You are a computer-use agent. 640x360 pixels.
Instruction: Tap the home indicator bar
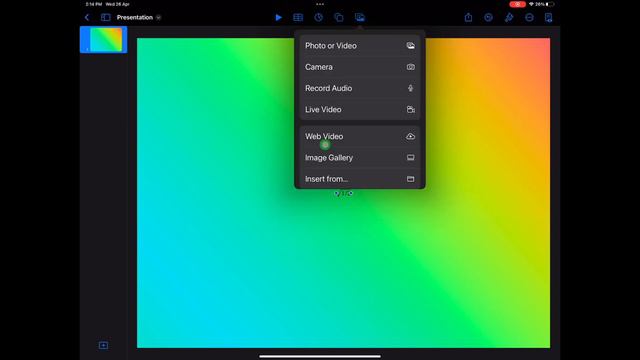[320, 356]
